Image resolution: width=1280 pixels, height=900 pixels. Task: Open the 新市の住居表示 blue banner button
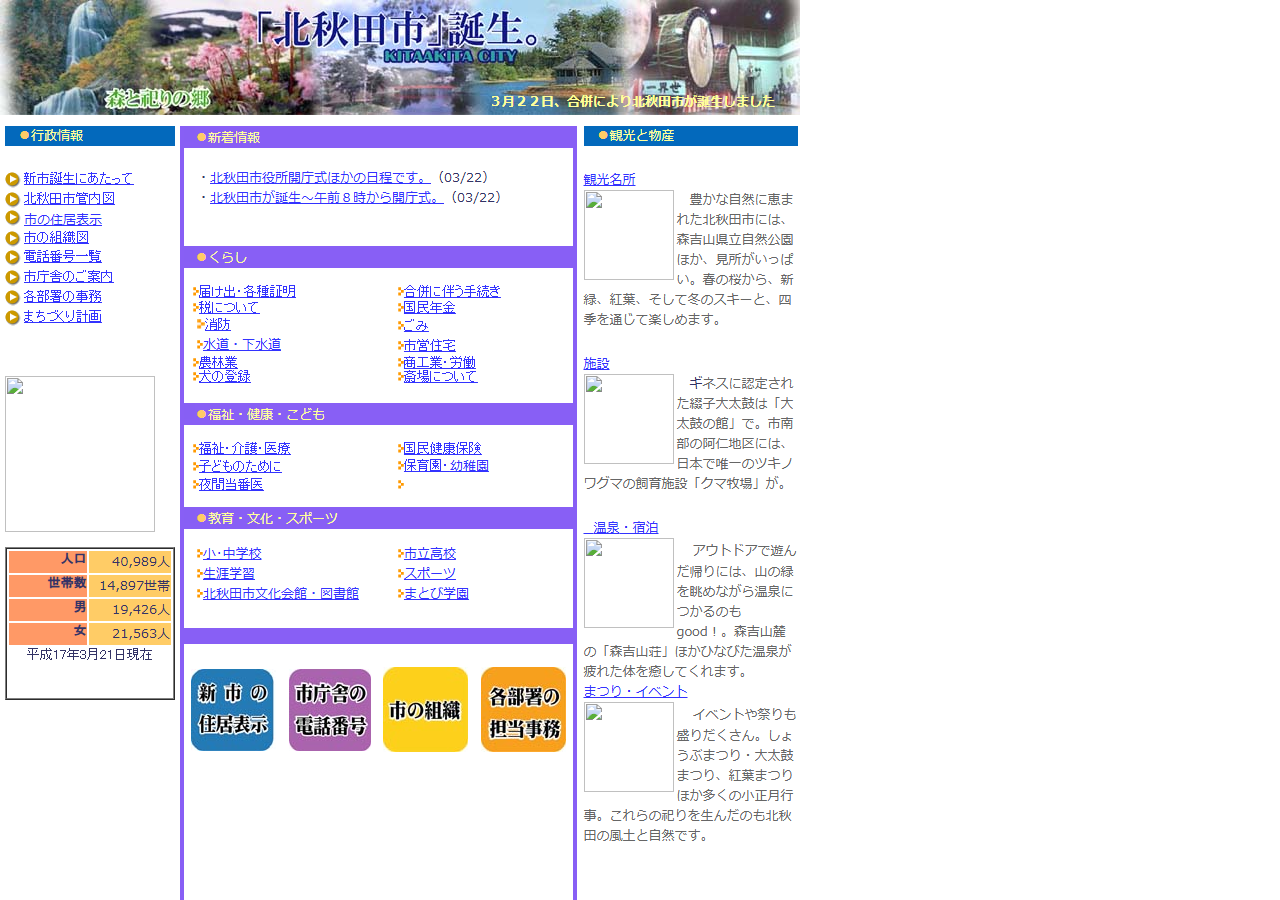[232, 710]
